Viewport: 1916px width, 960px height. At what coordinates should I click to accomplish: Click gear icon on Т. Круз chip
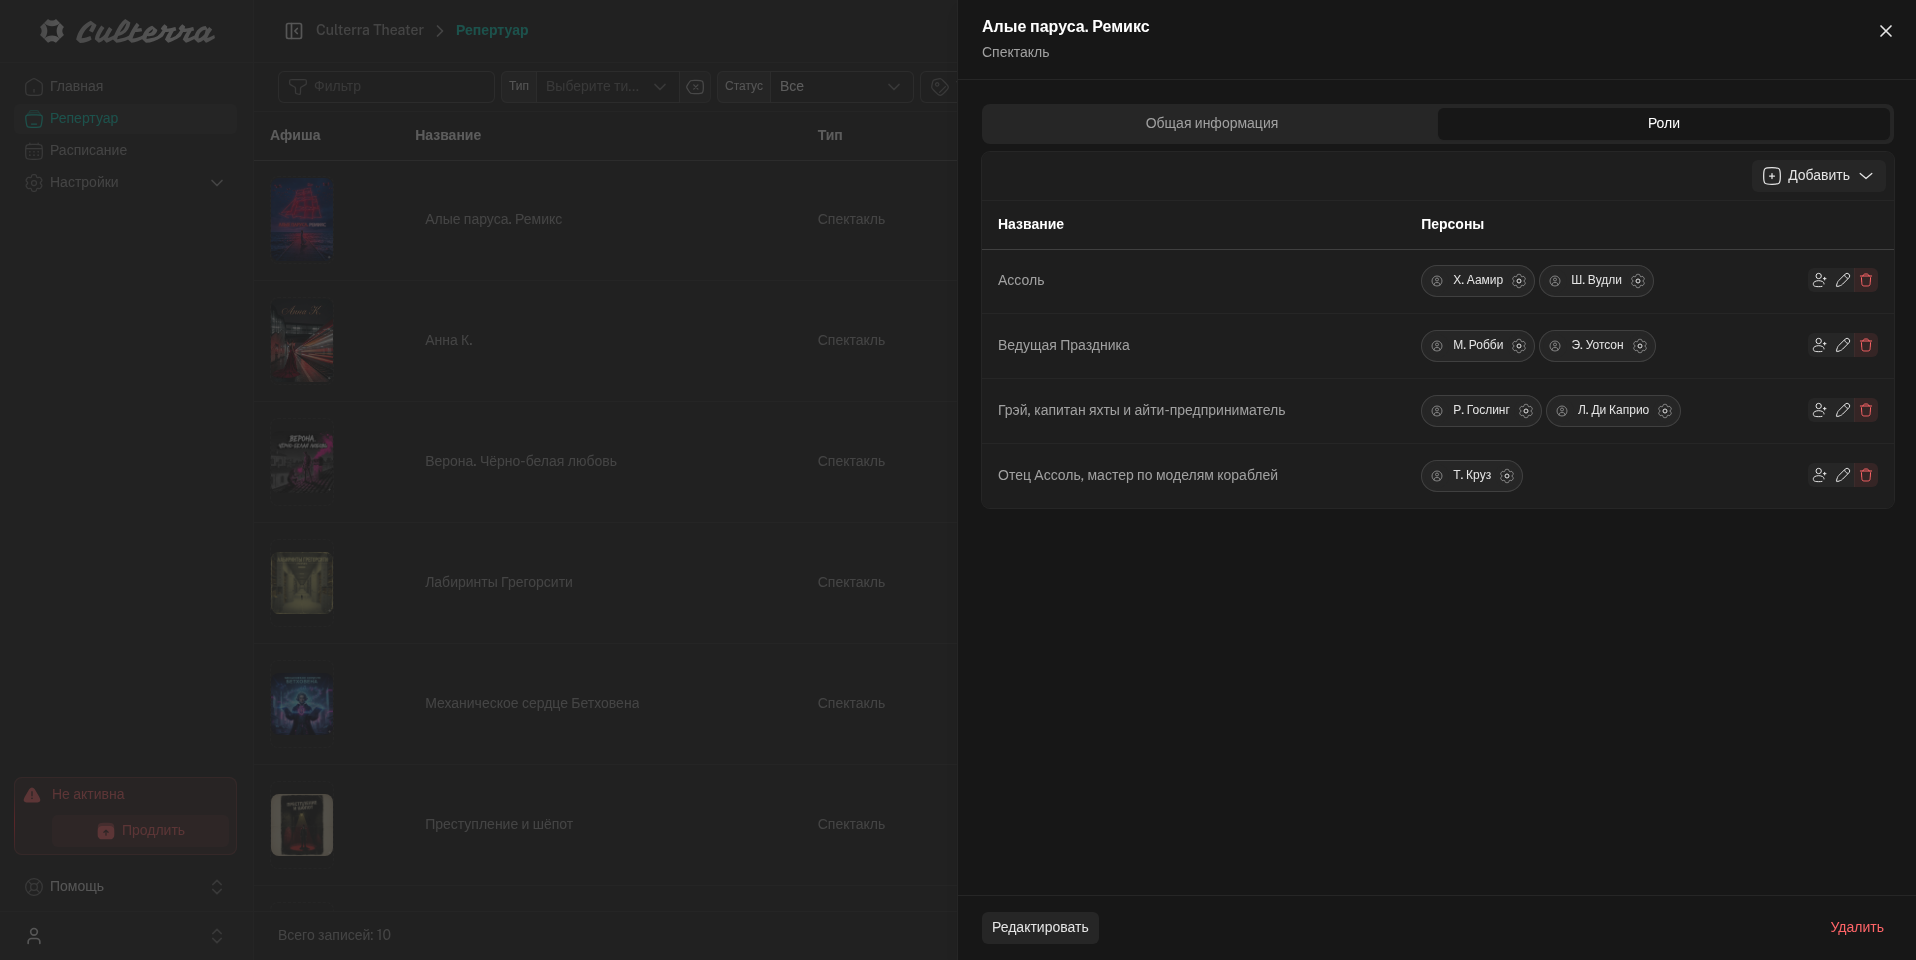coord(1507,476)
